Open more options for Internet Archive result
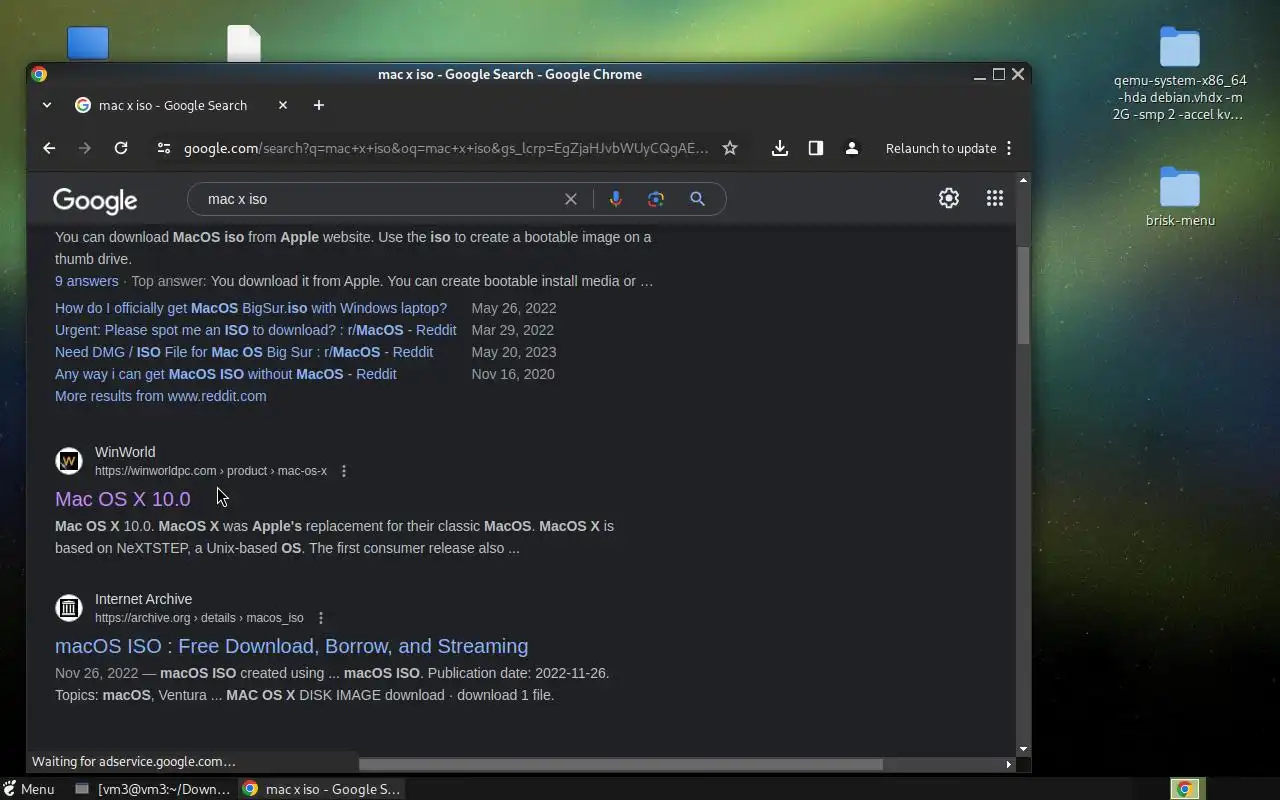 pos(321,618)
